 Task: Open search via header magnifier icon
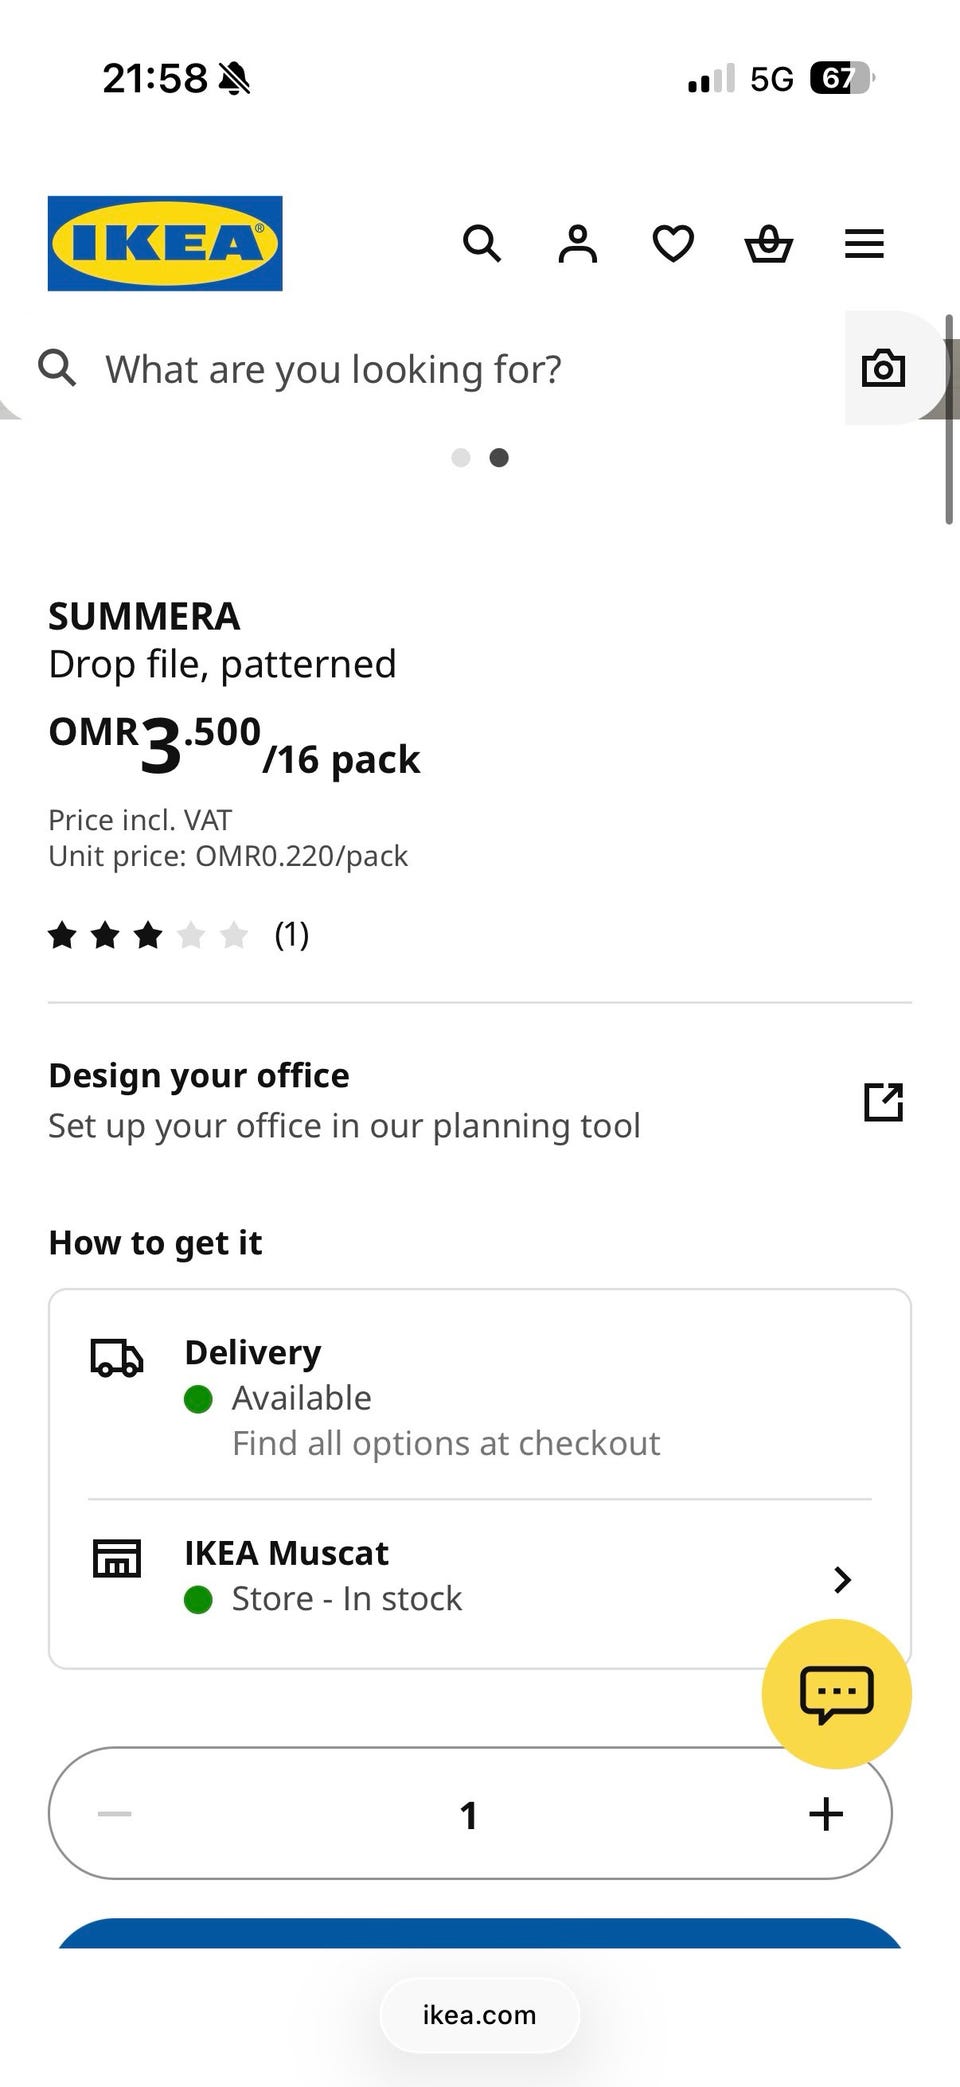click(x=481, y=243)
